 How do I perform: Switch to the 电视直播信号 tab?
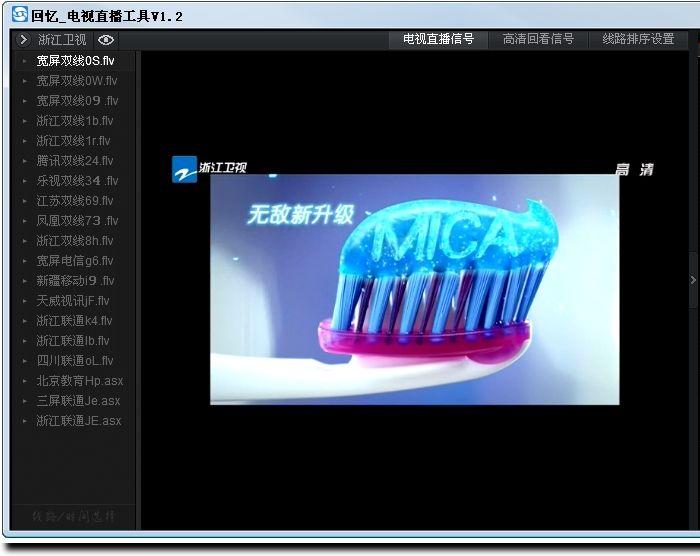tap(438, 39)
